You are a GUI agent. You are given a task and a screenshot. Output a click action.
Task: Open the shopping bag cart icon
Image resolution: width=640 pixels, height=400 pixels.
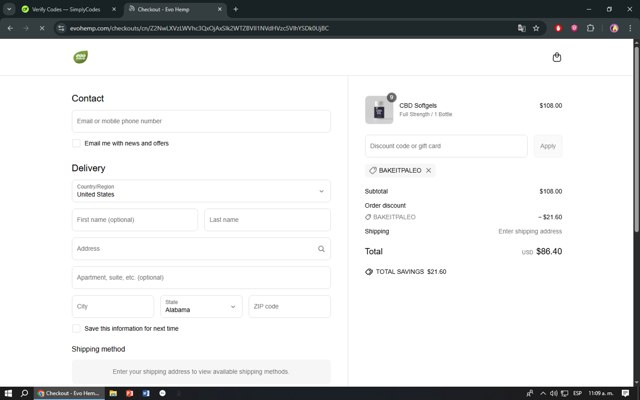[557, 57]
